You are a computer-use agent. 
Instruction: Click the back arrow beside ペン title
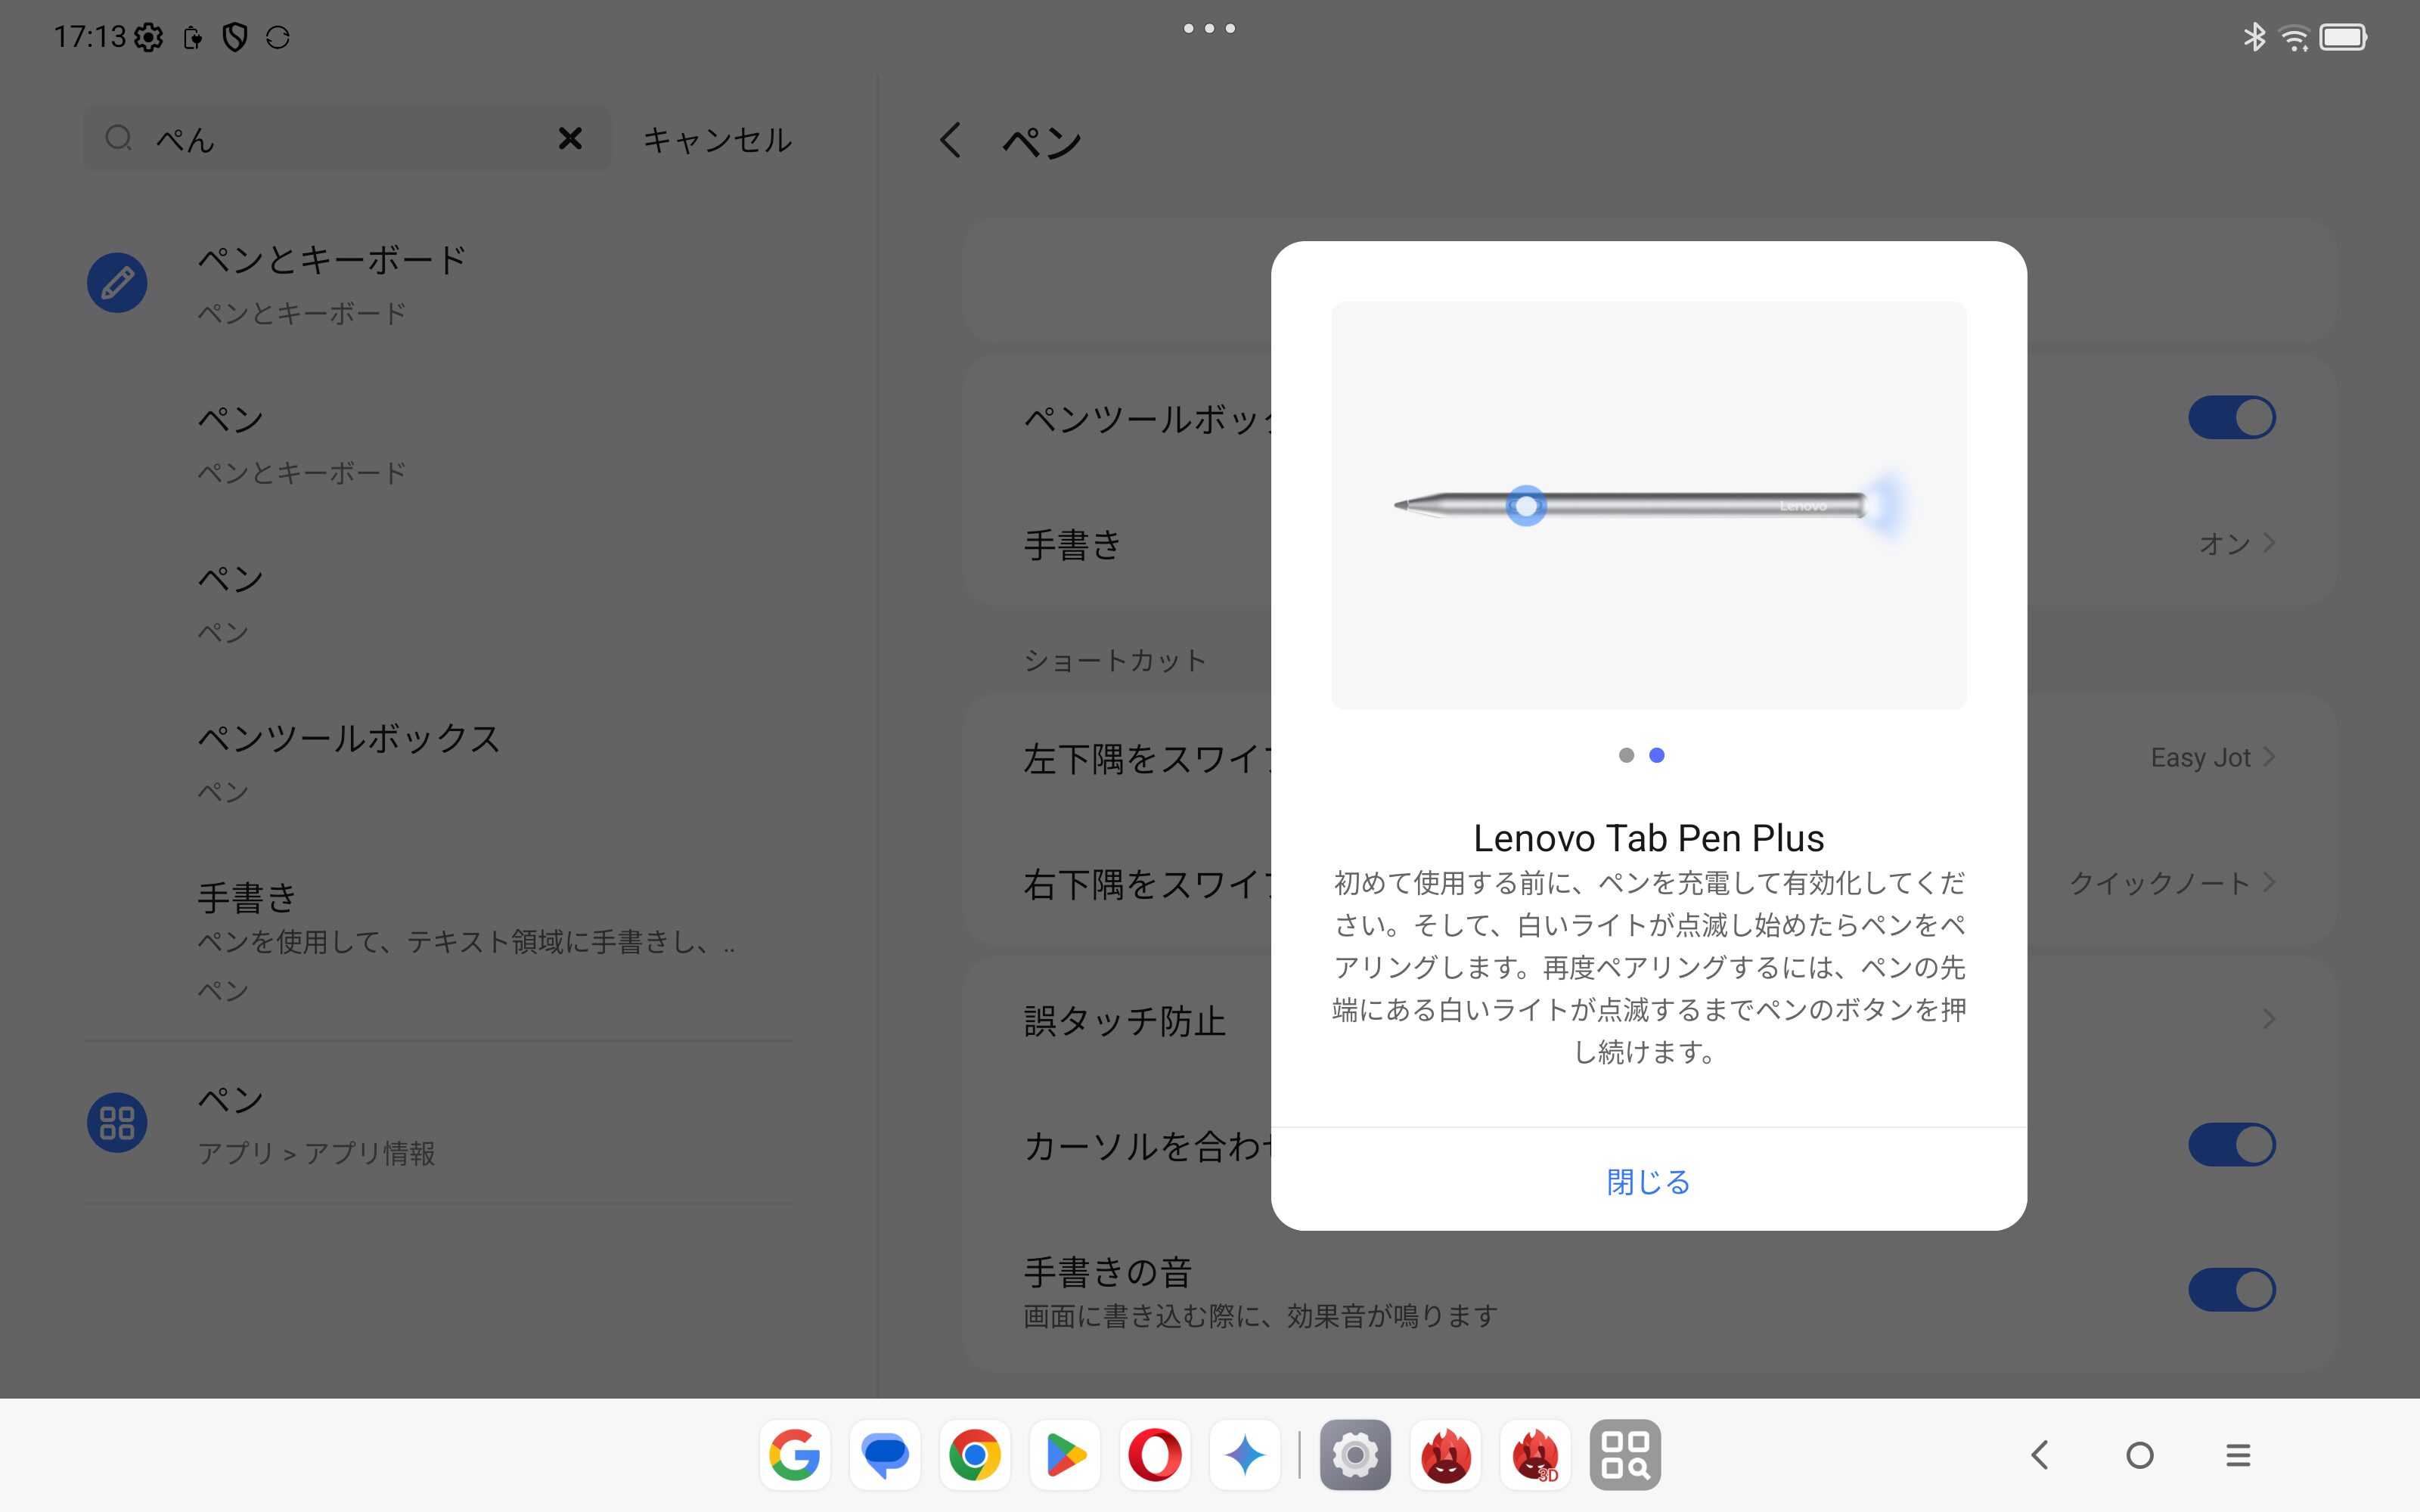click(x=950, y=140)
